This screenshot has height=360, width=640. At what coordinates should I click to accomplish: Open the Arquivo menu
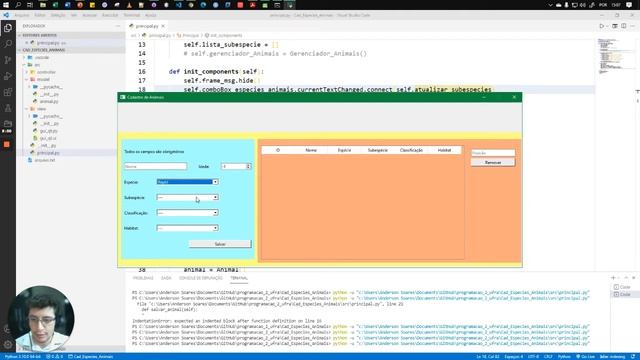[x=22, y=15]
